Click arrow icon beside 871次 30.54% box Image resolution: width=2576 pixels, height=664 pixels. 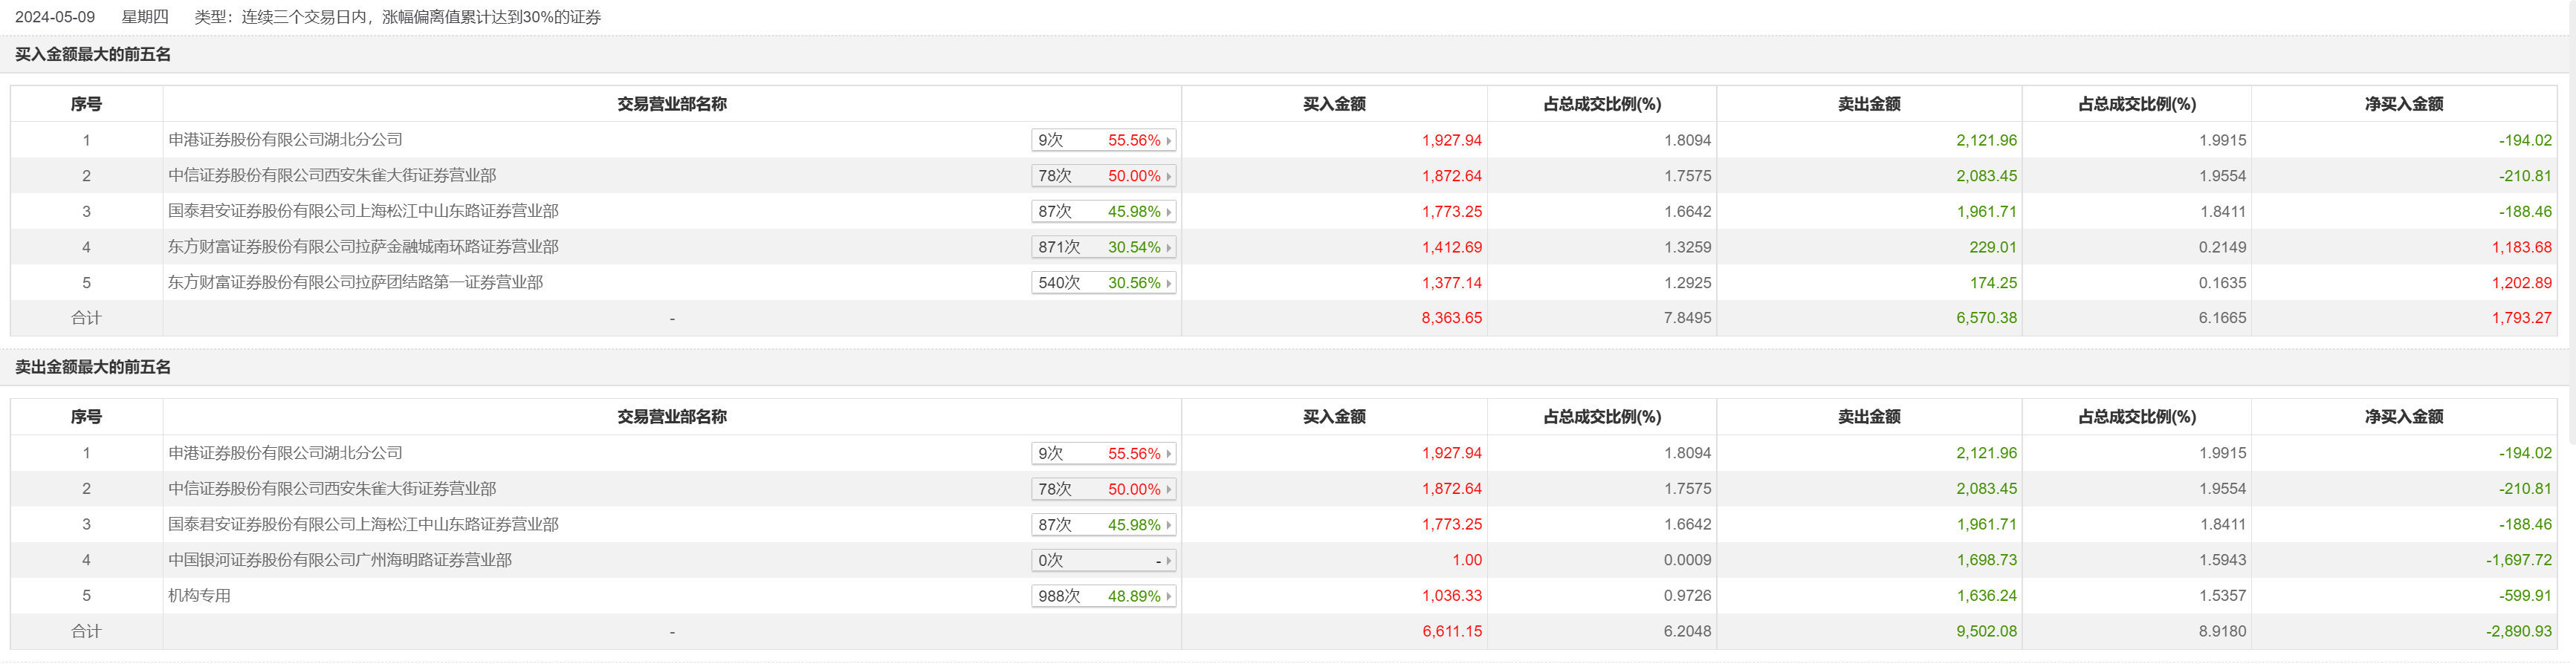1168,247
